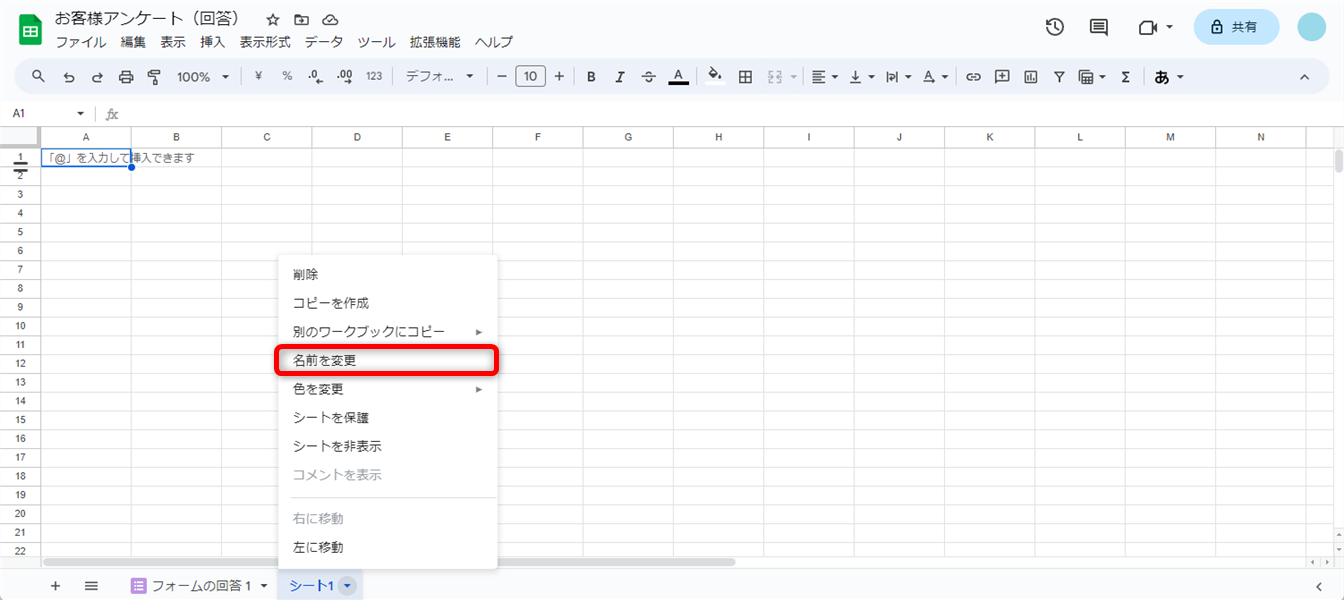Click the search magnifier icon in toolbar
Screen dimensions: 1344x600
tap(39, 77)
